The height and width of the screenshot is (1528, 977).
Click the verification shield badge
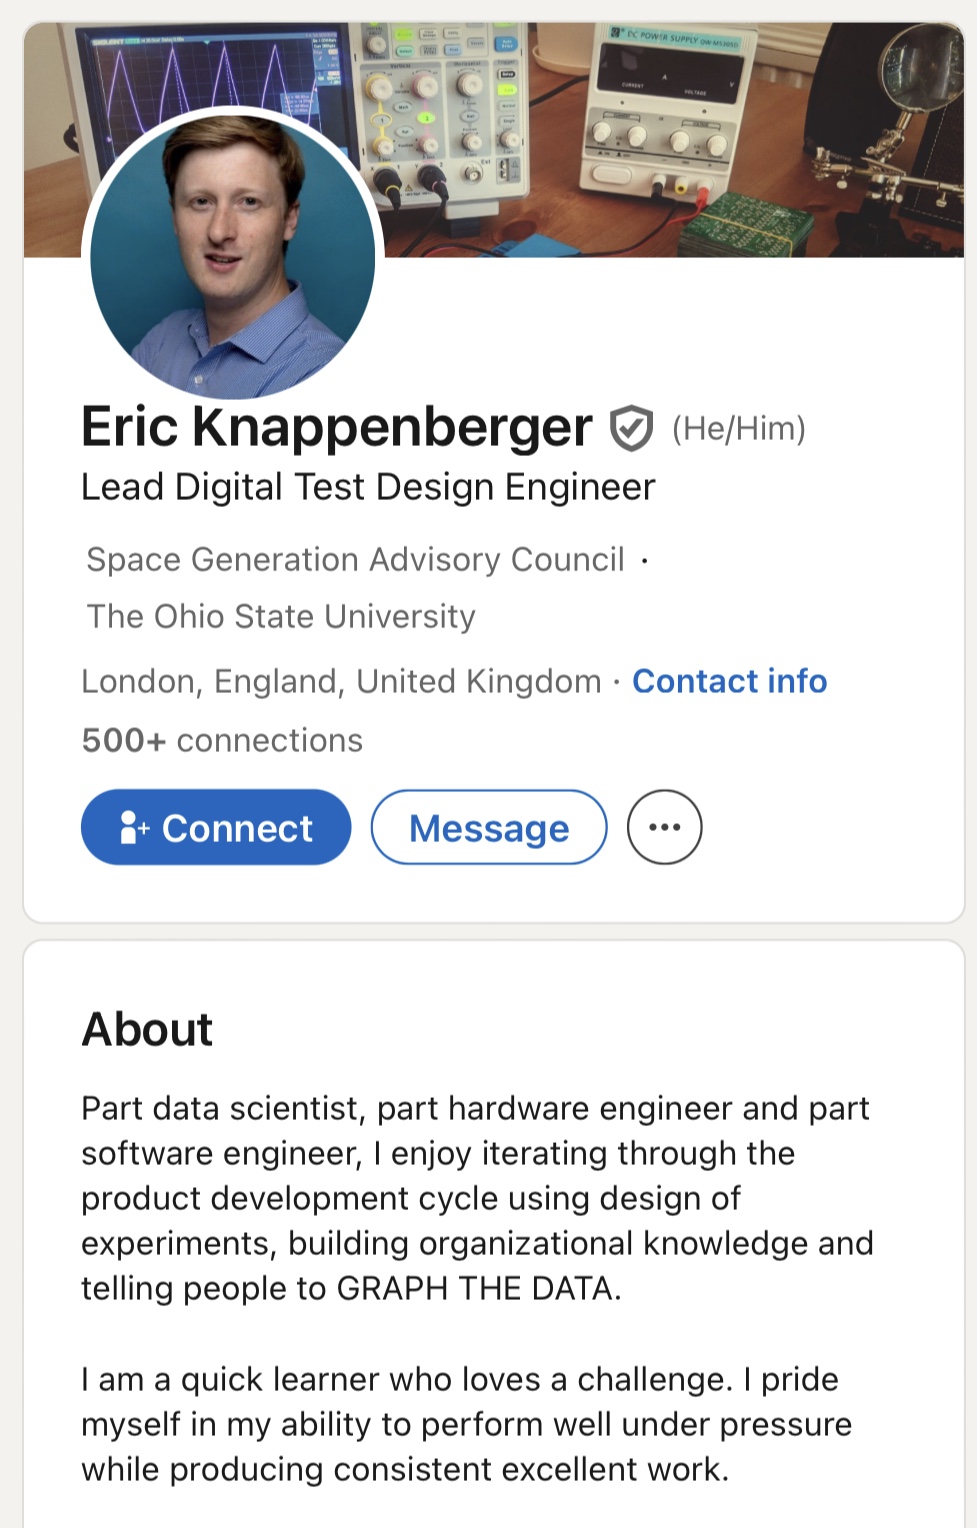(x=631, y=428)
